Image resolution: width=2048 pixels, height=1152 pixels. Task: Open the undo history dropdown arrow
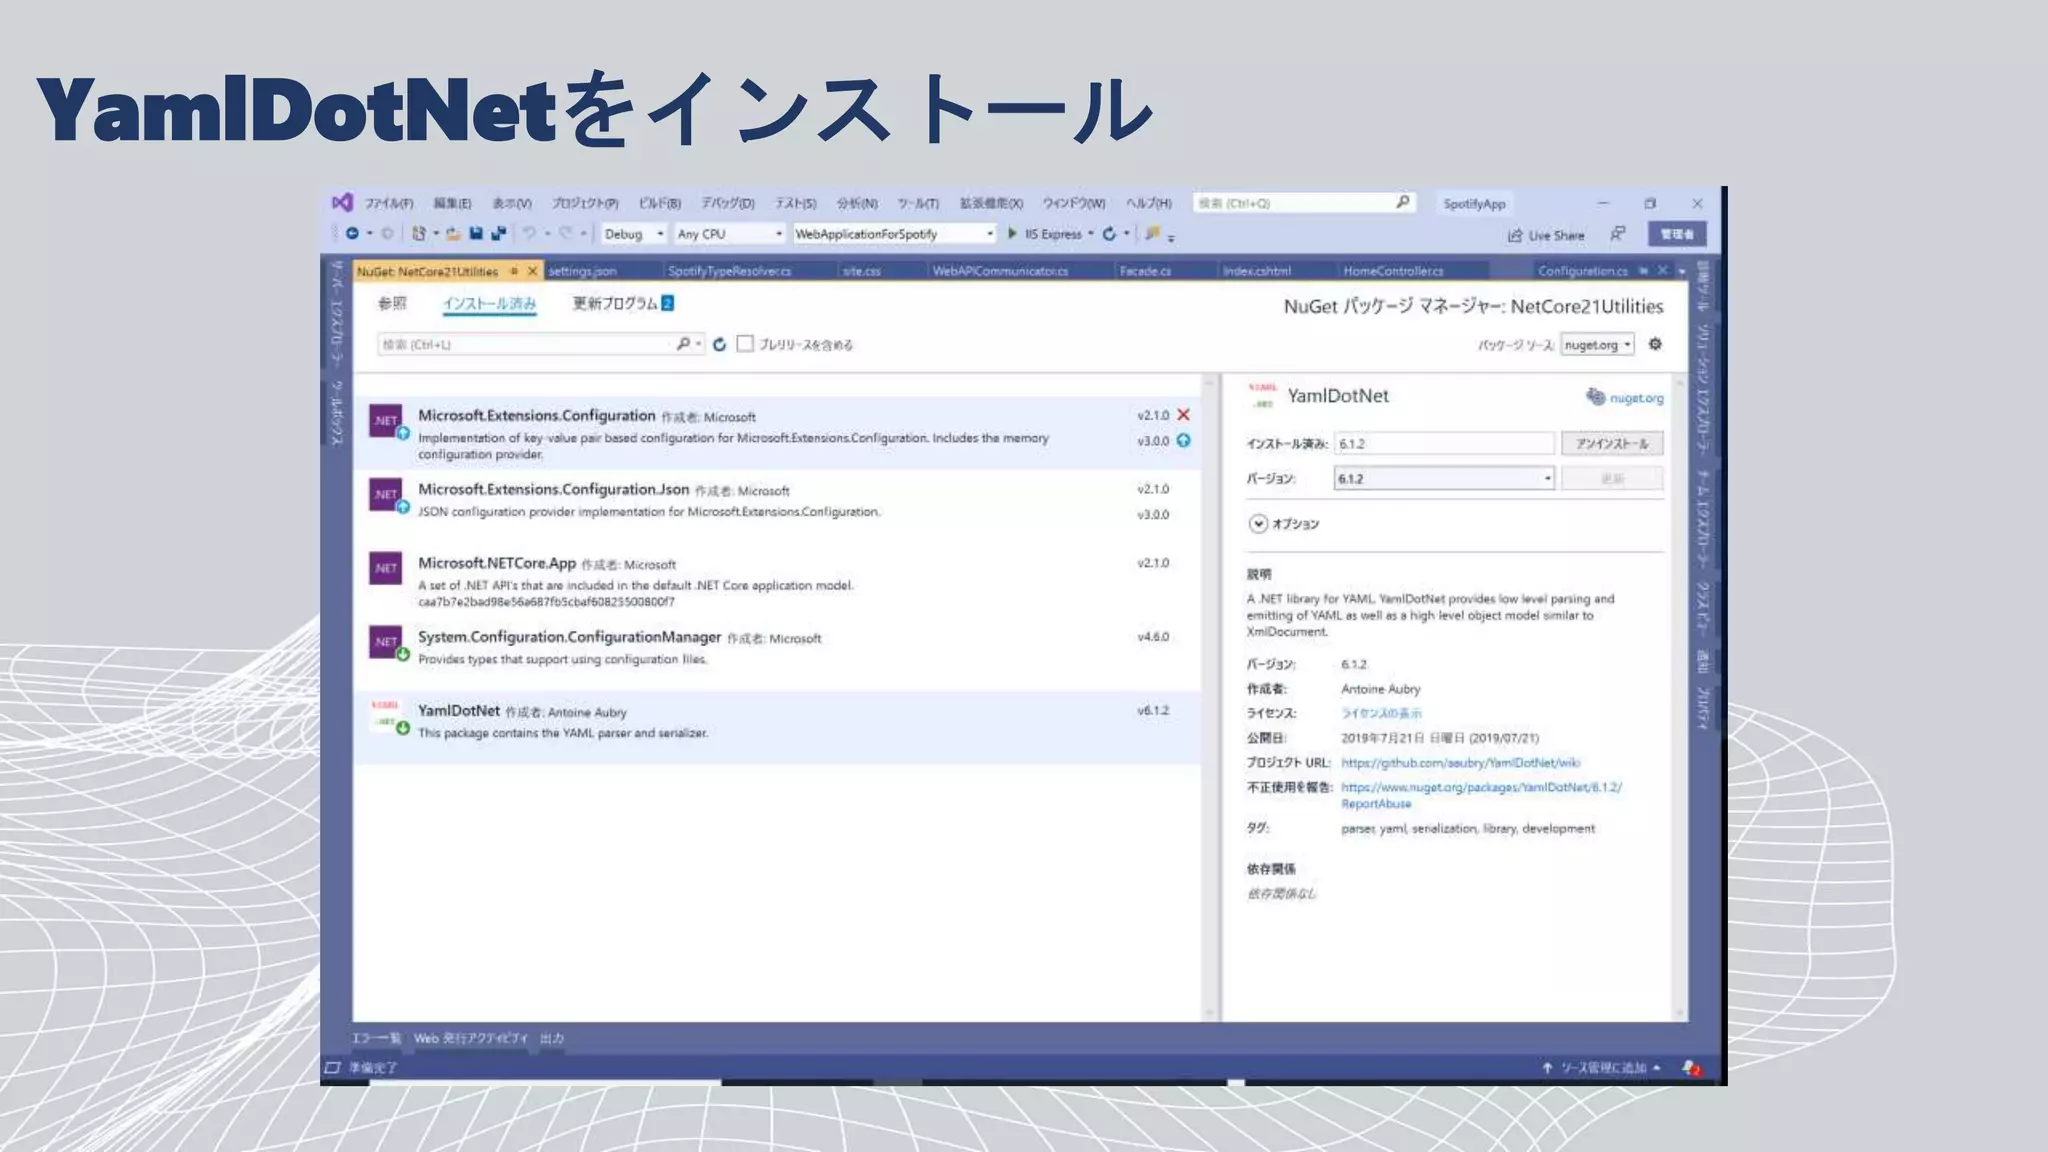[547, 234]
